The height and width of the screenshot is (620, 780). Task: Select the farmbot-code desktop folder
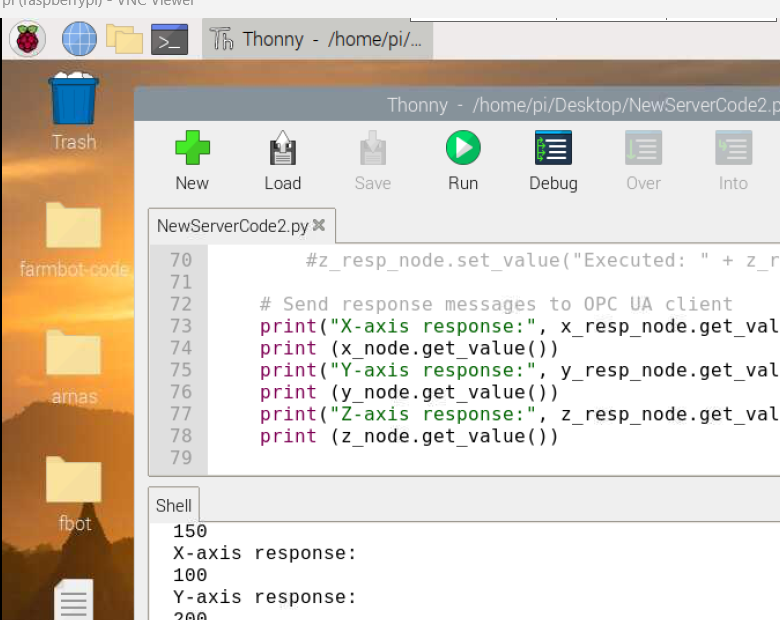click(74, 240)
